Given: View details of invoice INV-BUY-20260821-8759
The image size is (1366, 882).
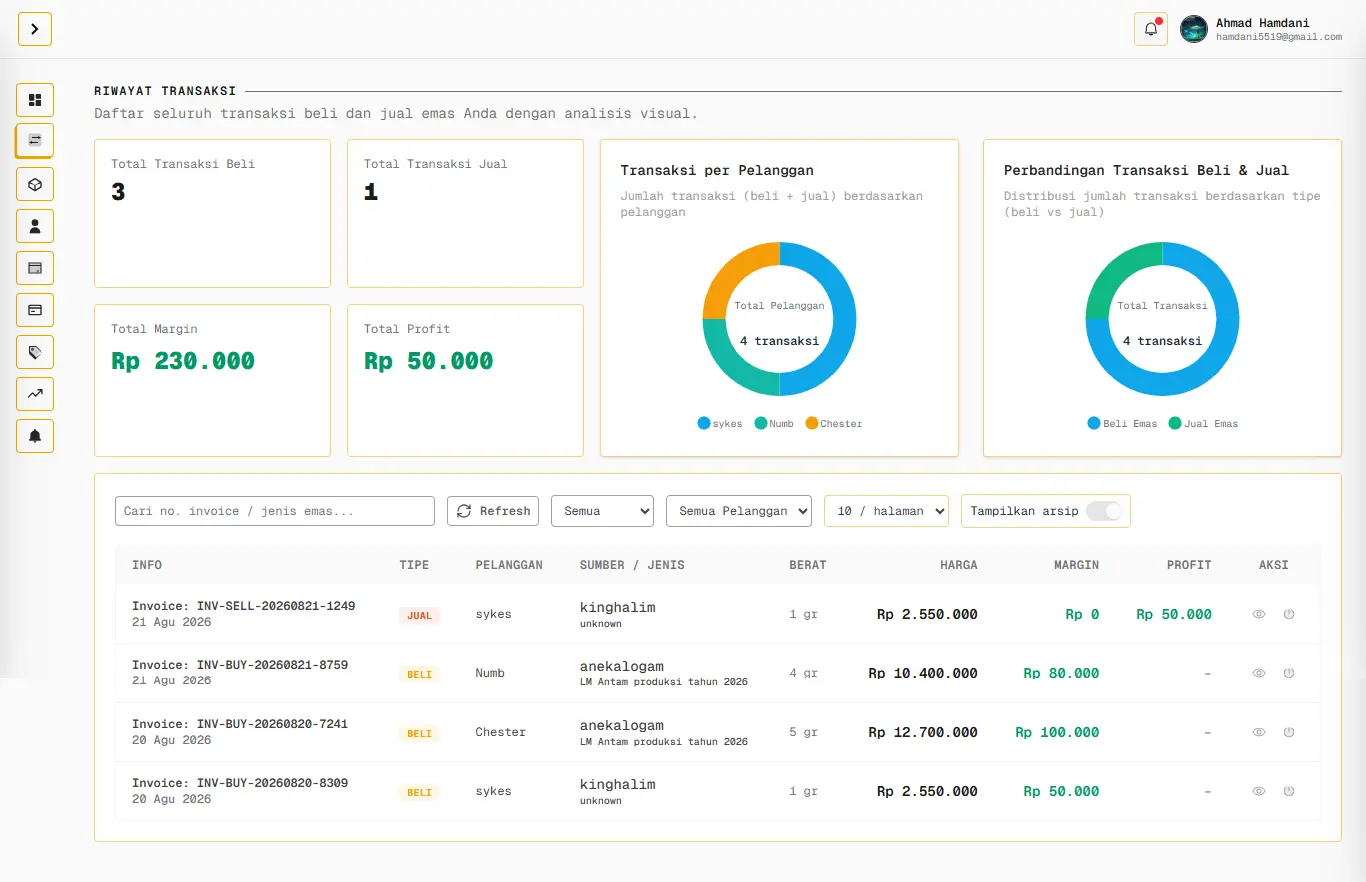Looking at the screenshot, I should pos(1259,673).
